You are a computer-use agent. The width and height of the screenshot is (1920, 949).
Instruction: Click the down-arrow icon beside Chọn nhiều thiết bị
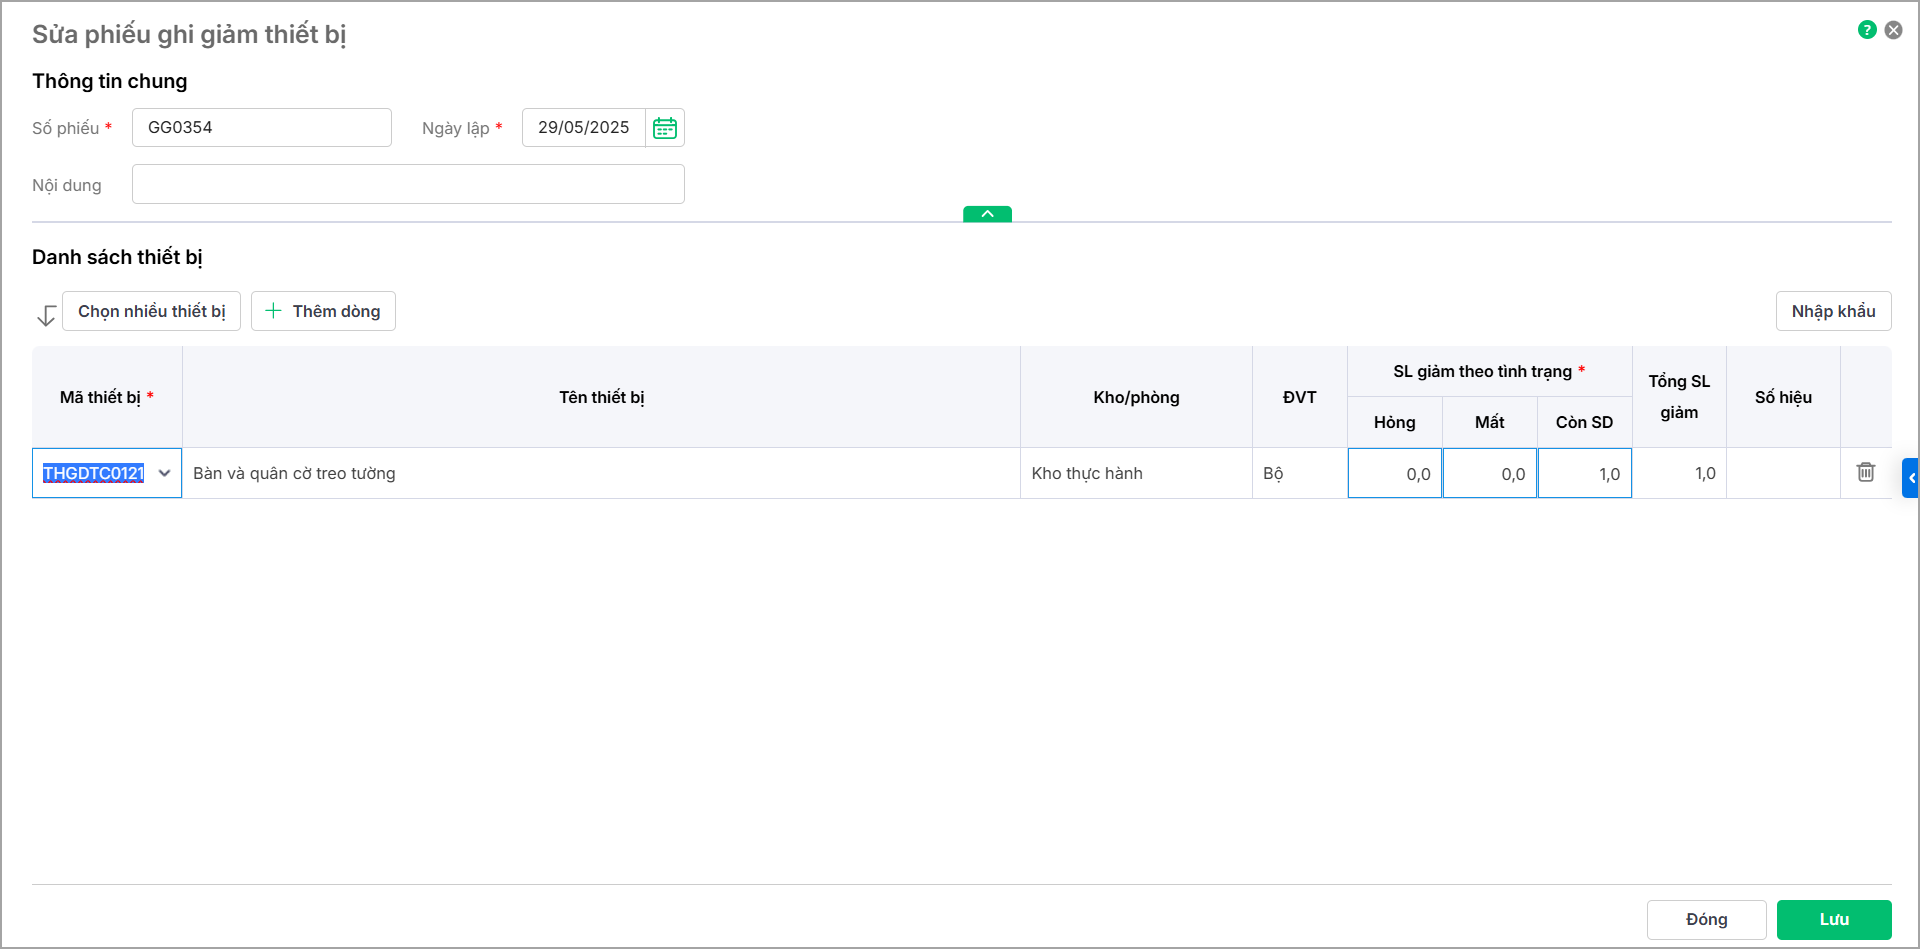tap(46, 315)
